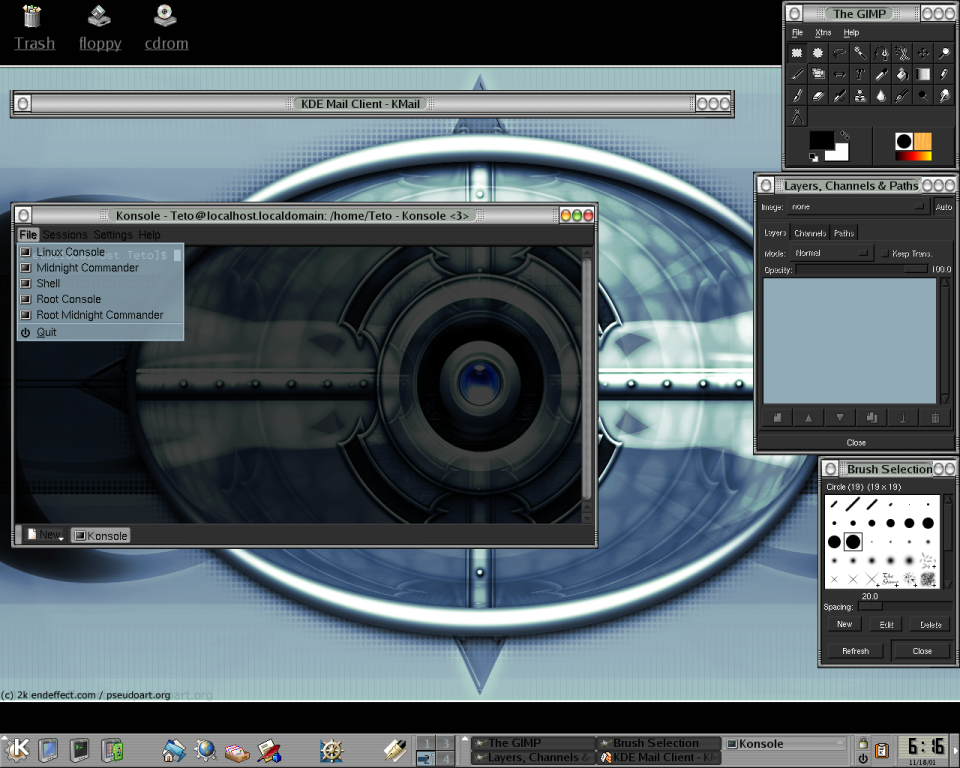
Task: Switch to the Layers tab
Action: [774, 233]
